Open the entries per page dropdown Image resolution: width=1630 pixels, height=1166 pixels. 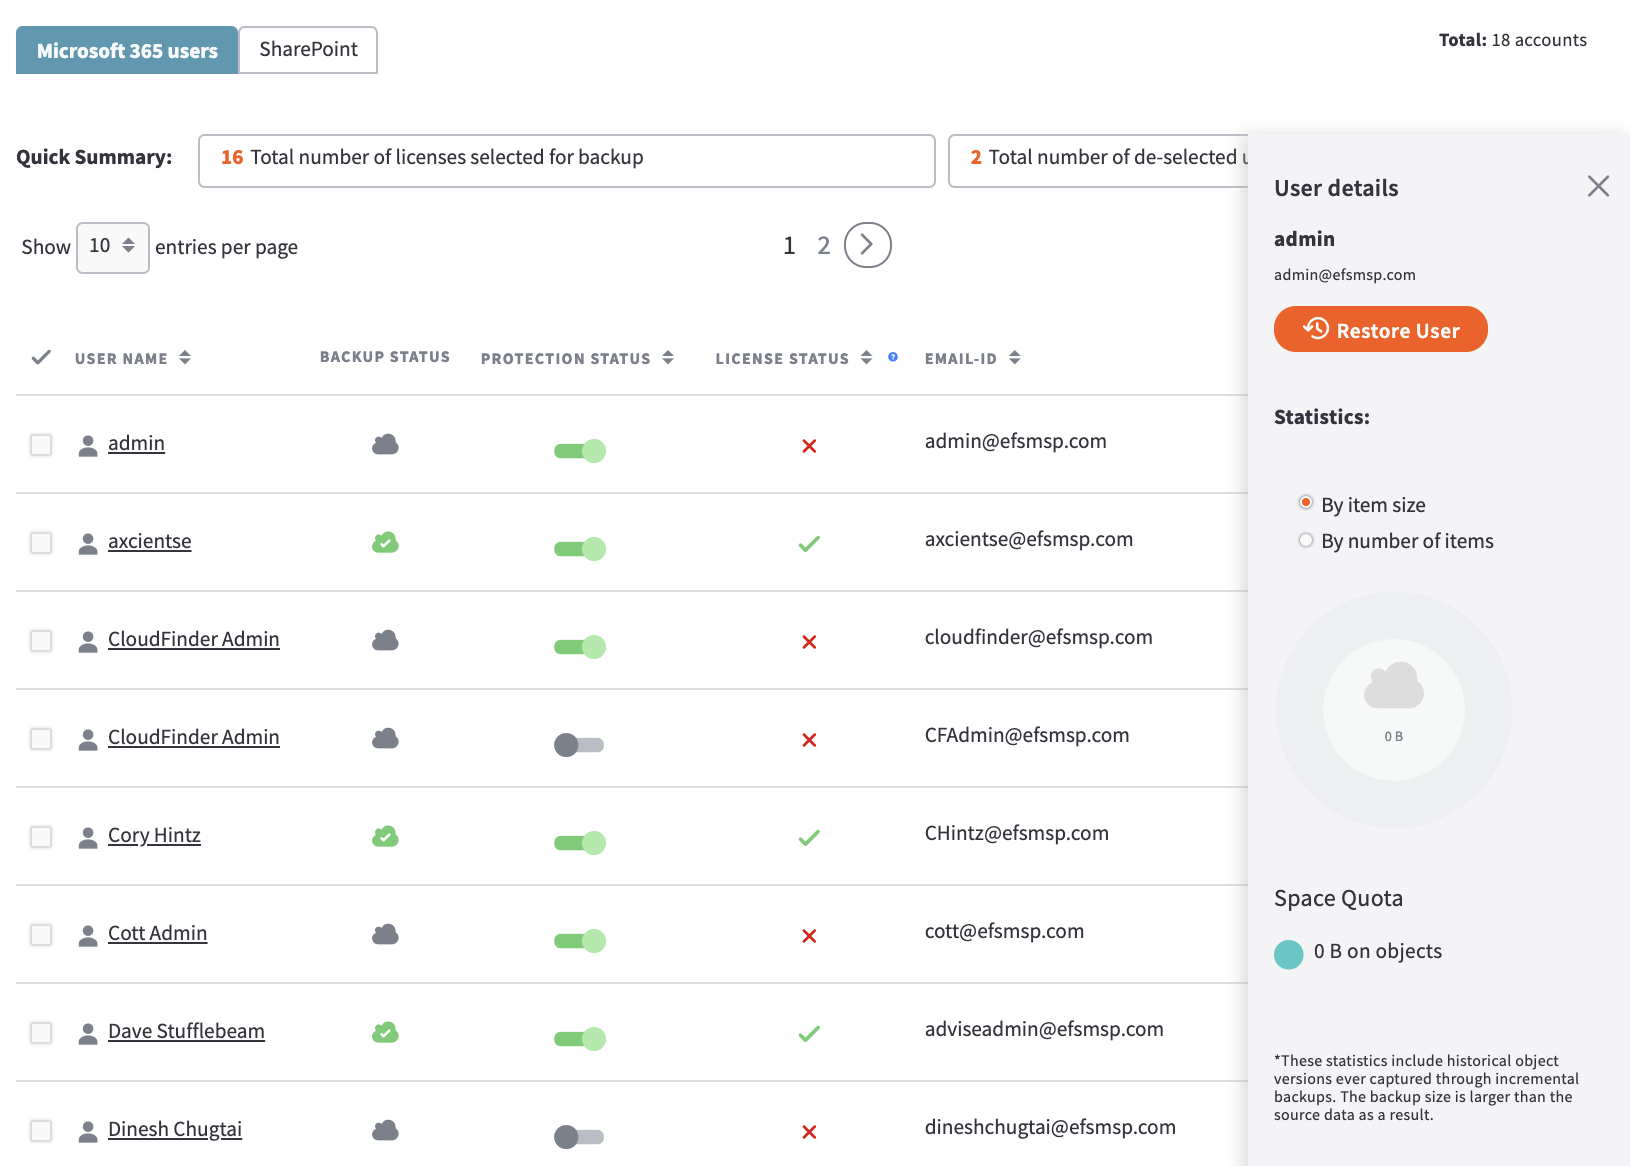pos(112,247)
